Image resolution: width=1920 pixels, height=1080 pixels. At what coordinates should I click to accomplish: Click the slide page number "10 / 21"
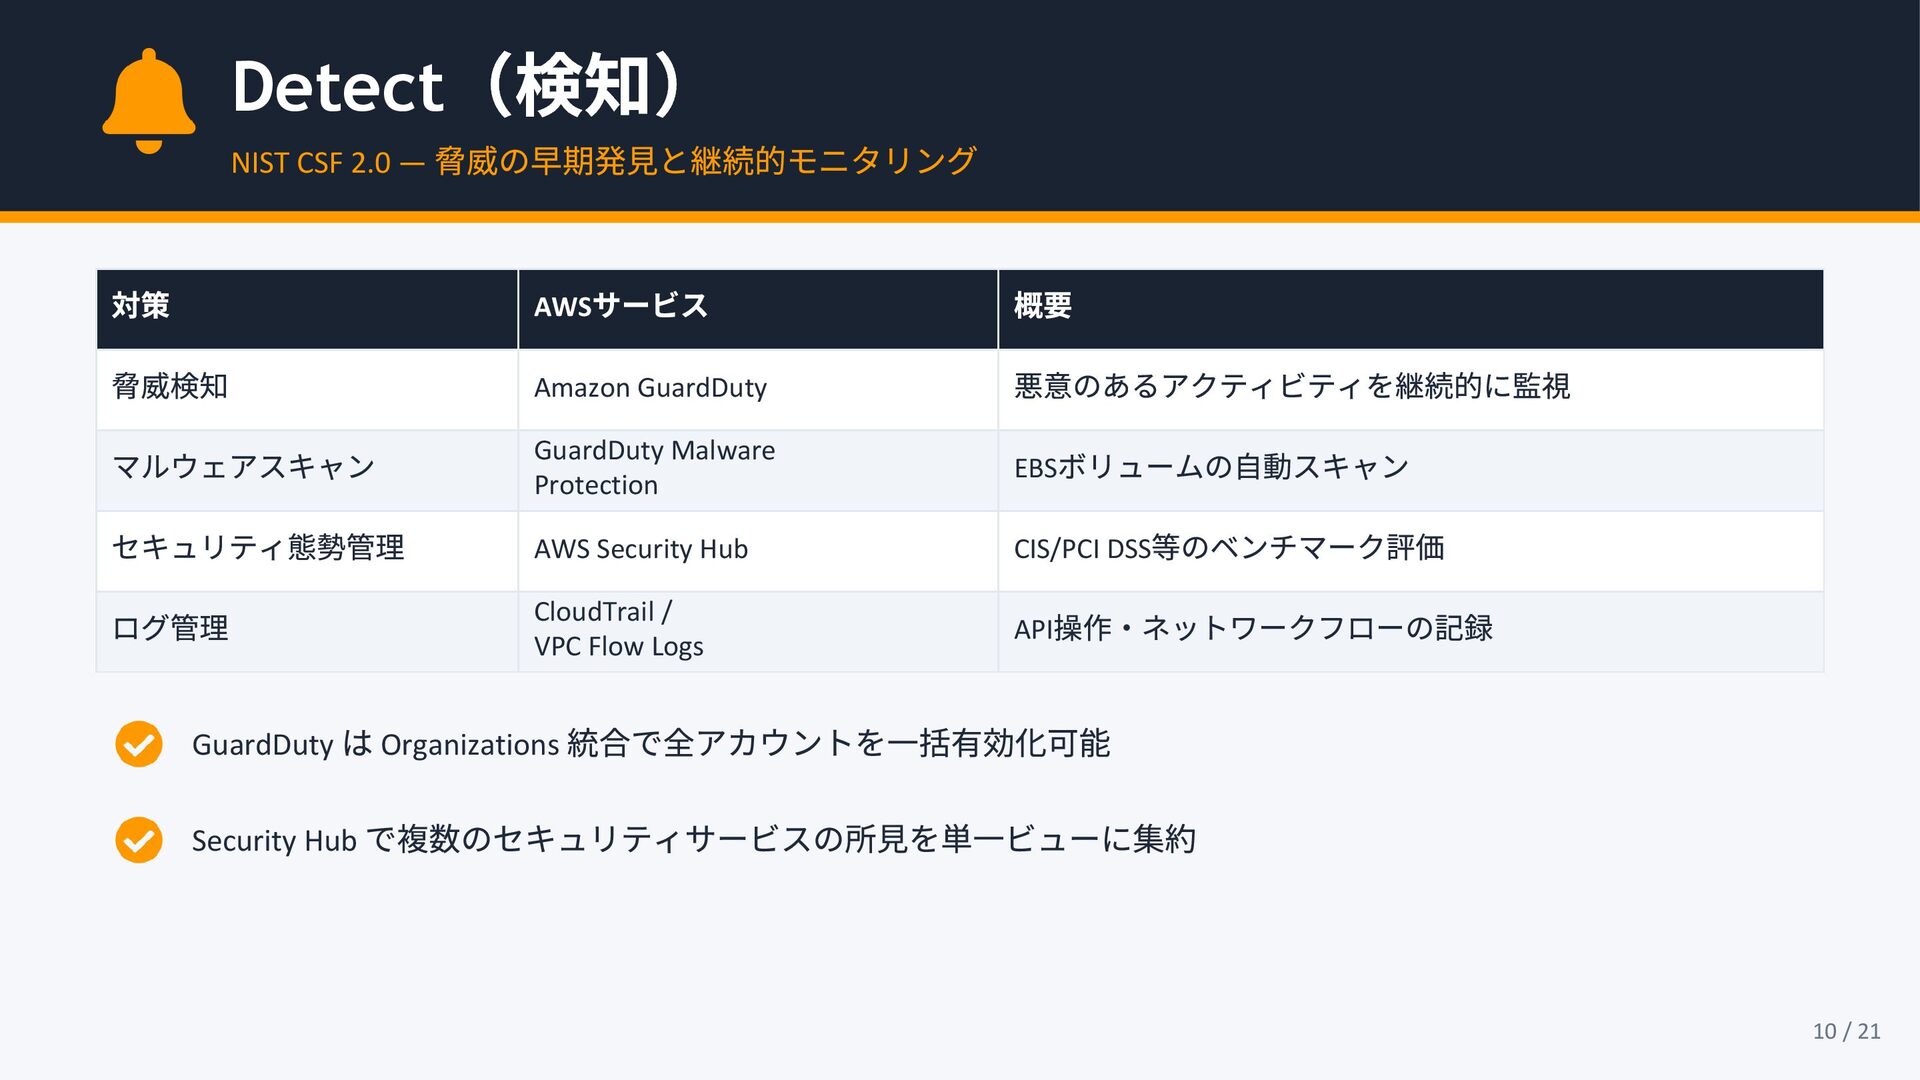1846,1031
